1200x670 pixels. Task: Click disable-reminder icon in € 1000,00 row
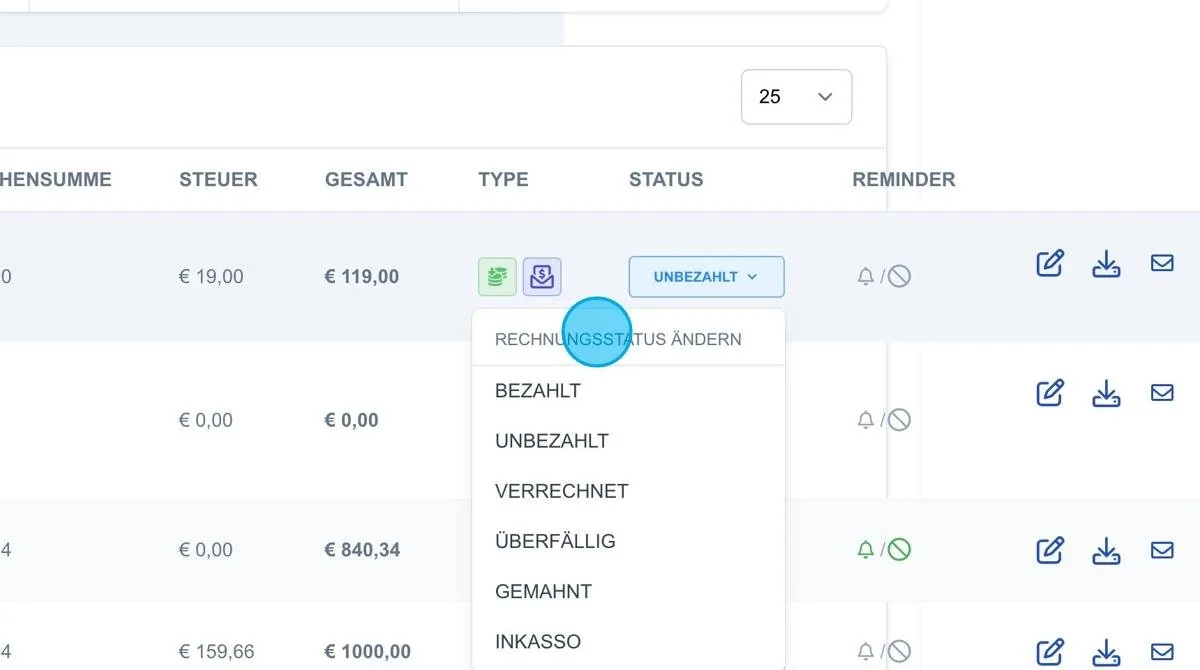point(899,650)
